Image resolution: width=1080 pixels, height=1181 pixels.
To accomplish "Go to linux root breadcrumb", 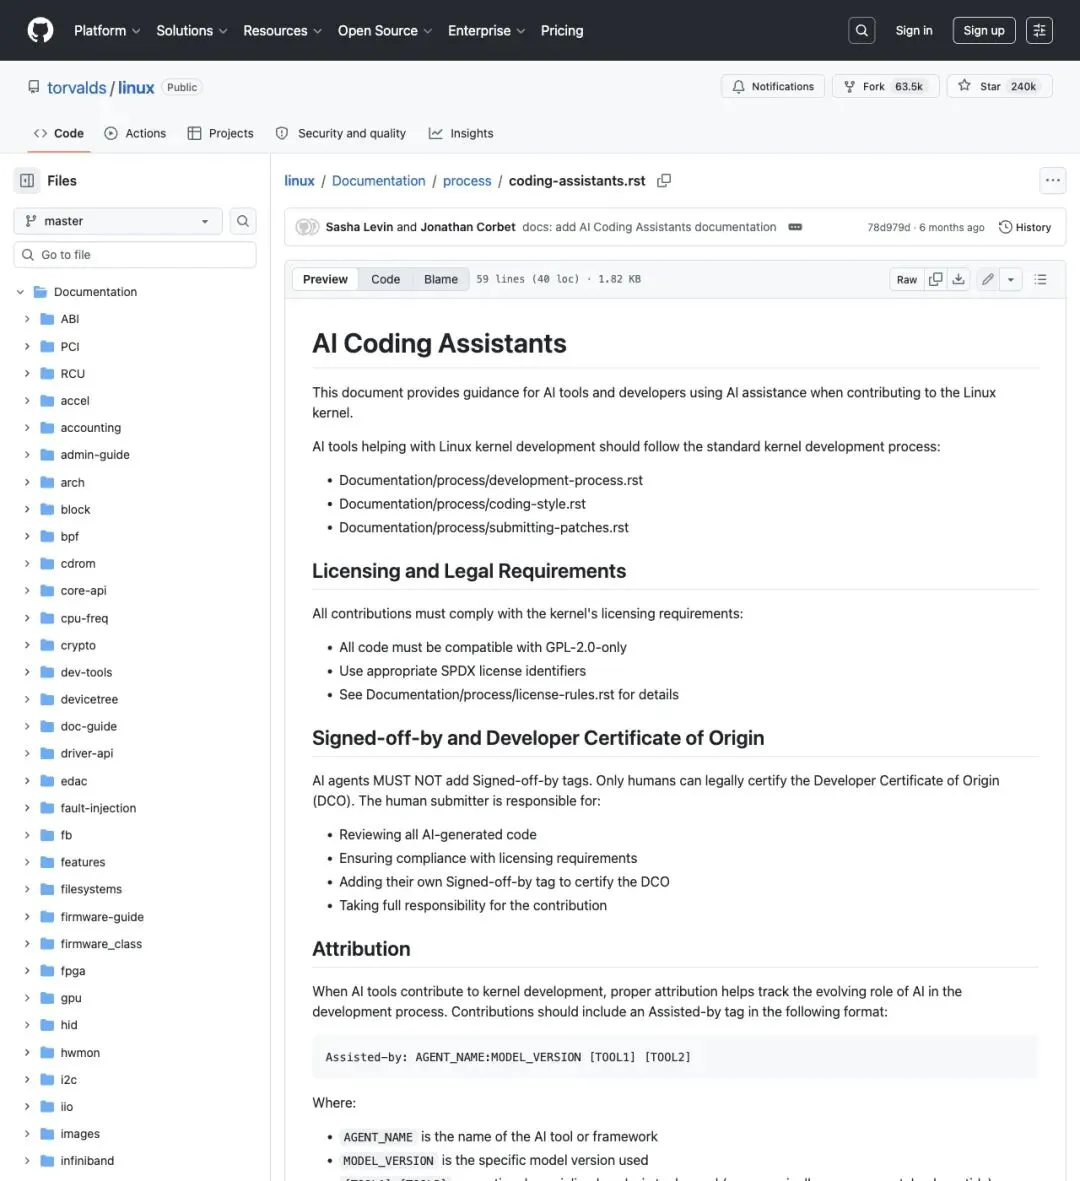I will [x=299, y=181].
